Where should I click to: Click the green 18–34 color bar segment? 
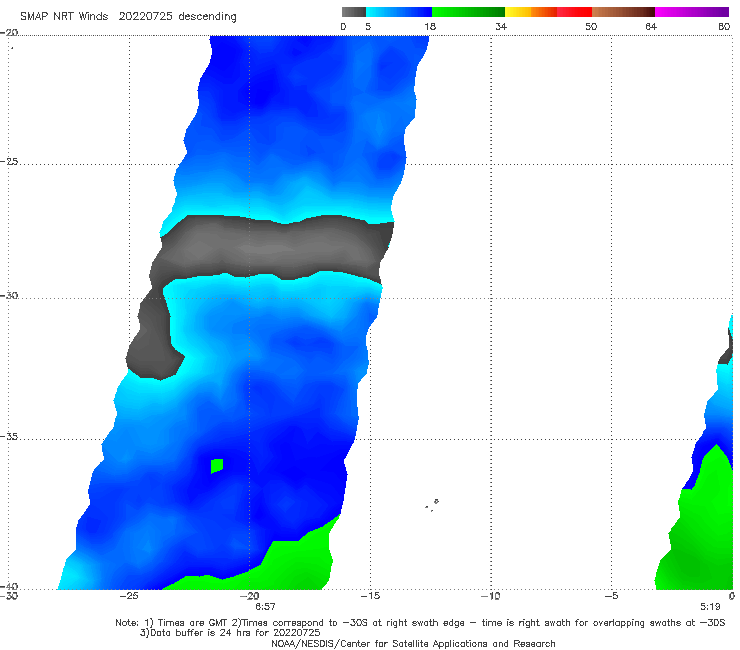[x=468, y=12]
